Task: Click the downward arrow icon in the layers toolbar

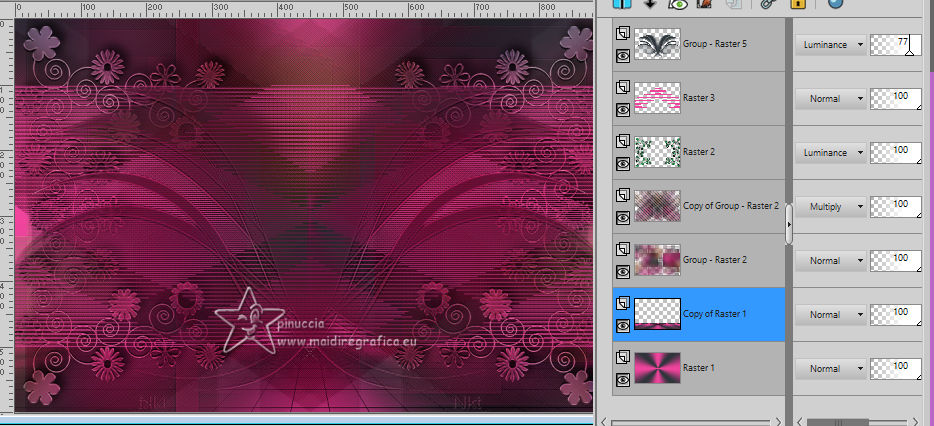Action: [650, 4]
